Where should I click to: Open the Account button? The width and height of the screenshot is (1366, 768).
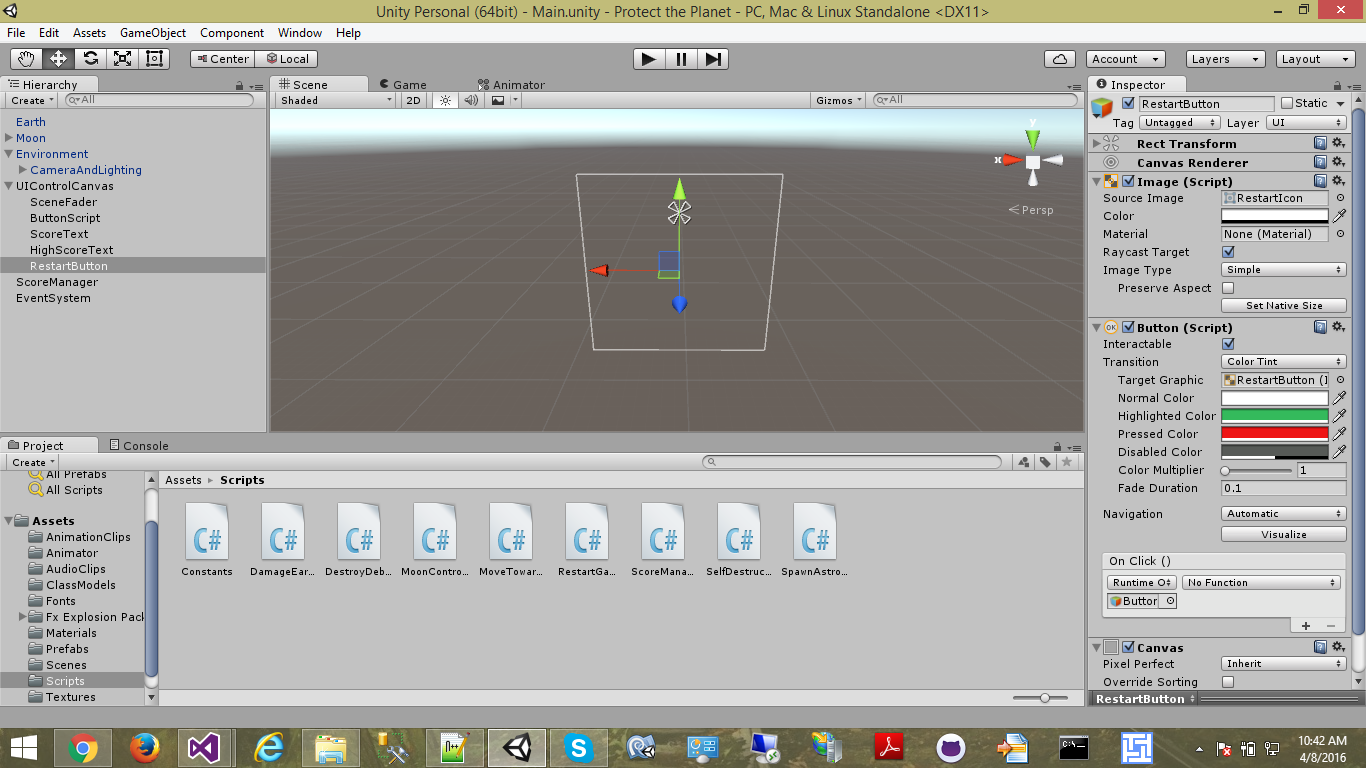pyautogui.click(x=1126, y=59)
